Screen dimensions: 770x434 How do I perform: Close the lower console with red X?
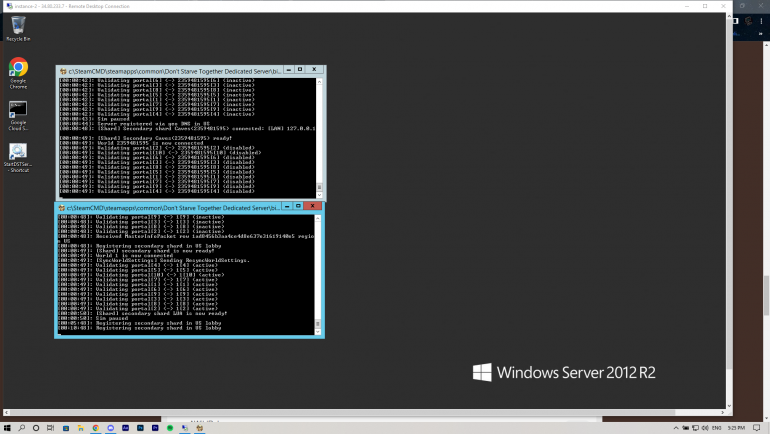312,206
